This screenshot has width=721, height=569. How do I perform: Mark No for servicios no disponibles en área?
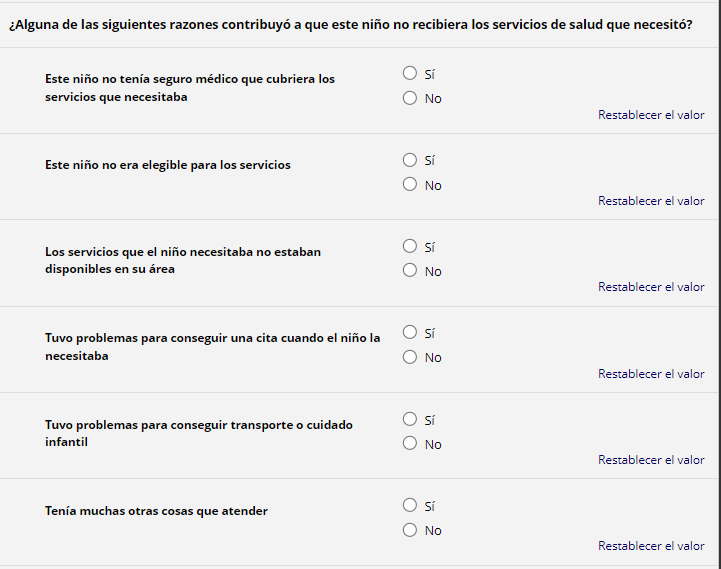tap(409, 270)
